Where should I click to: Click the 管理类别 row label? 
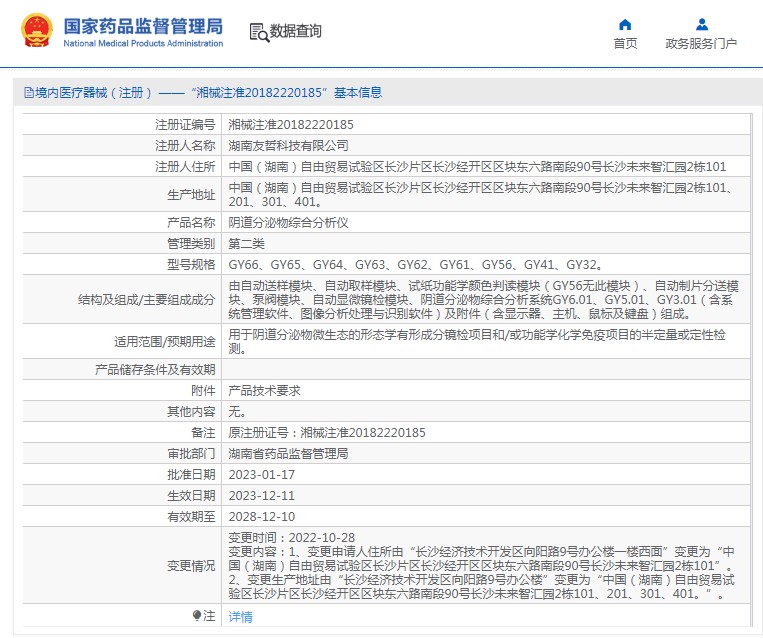pos(191,243)
